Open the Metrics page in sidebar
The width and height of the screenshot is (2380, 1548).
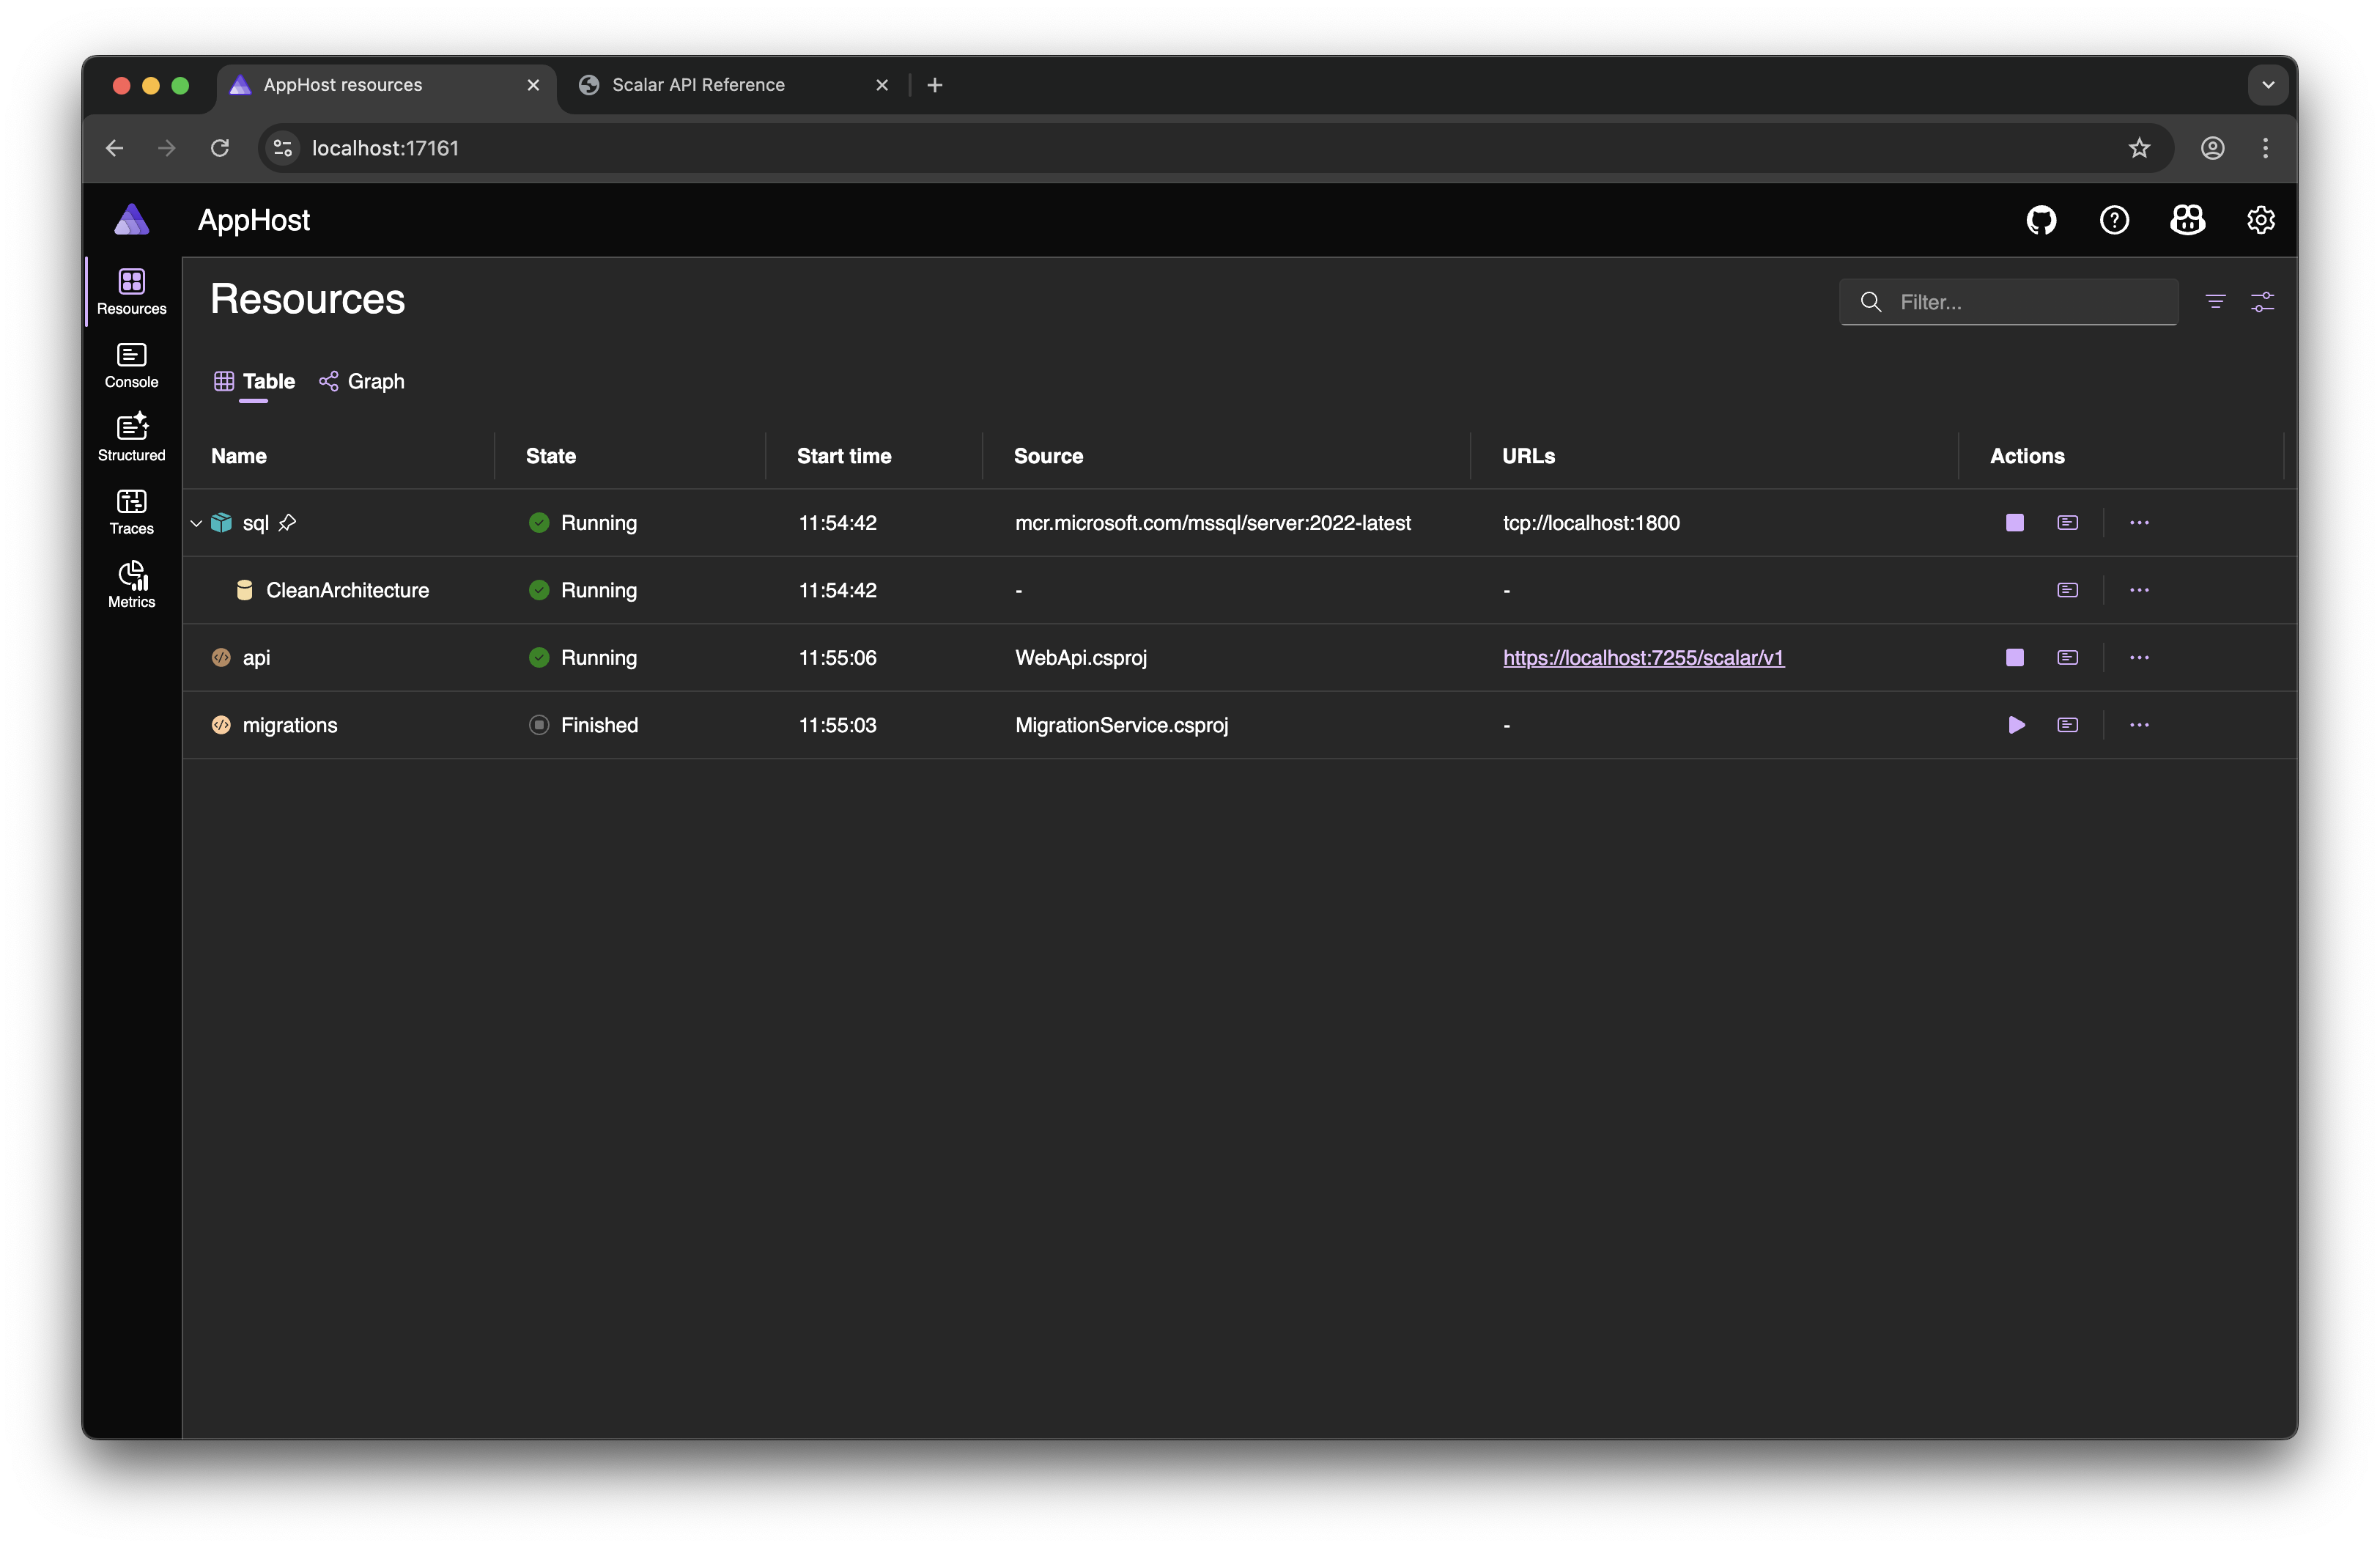coord(131,585)
